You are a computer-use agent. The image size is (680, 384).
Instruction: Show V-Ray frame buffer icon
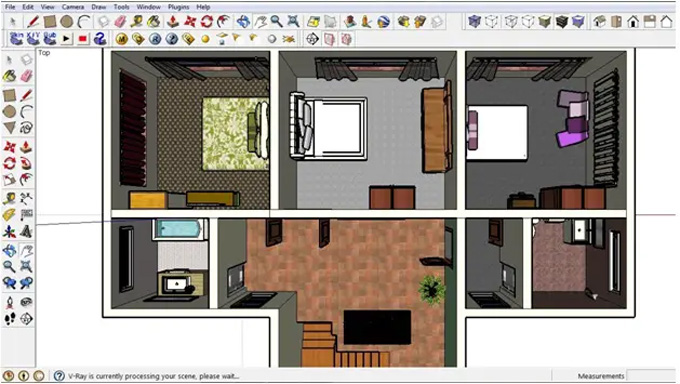tap(188, 39)
